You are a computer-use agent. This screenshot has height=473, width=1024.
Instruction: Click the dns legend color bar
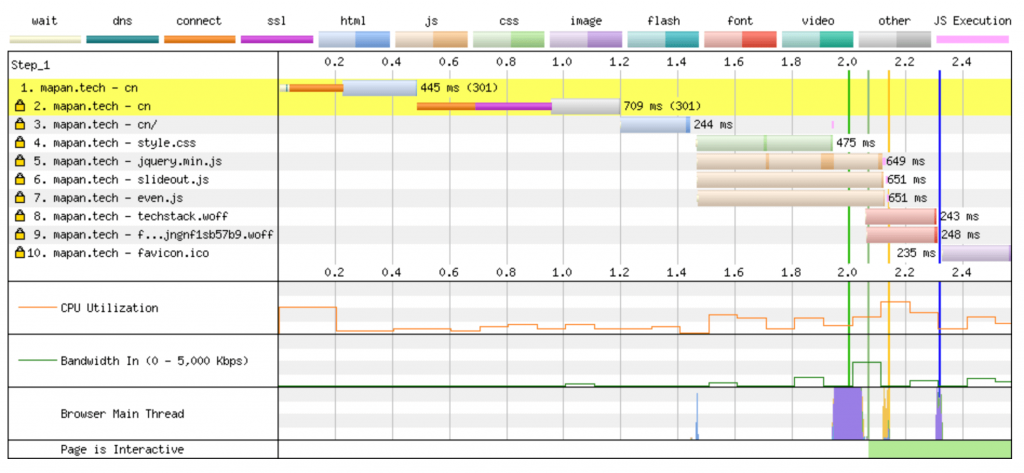[122, 39]
